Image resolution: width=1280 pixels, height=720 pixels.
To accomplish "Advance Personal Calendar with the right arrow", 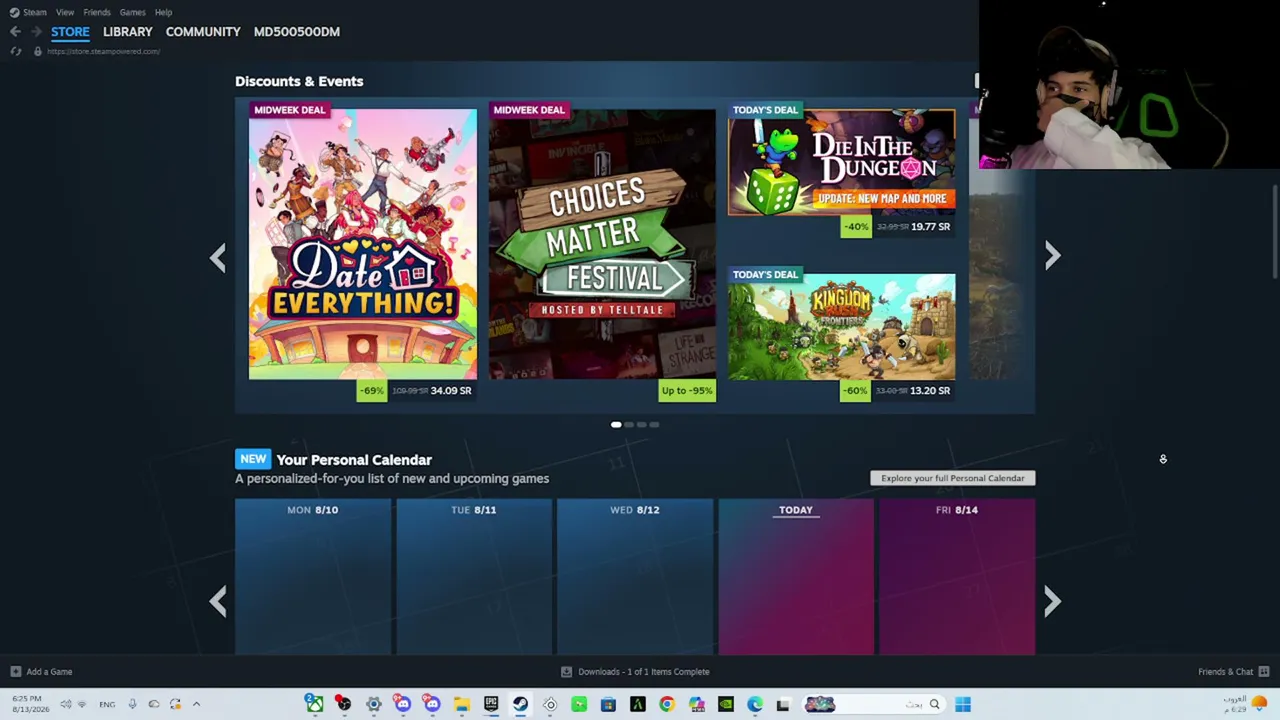I will [x=1052, y=600].
